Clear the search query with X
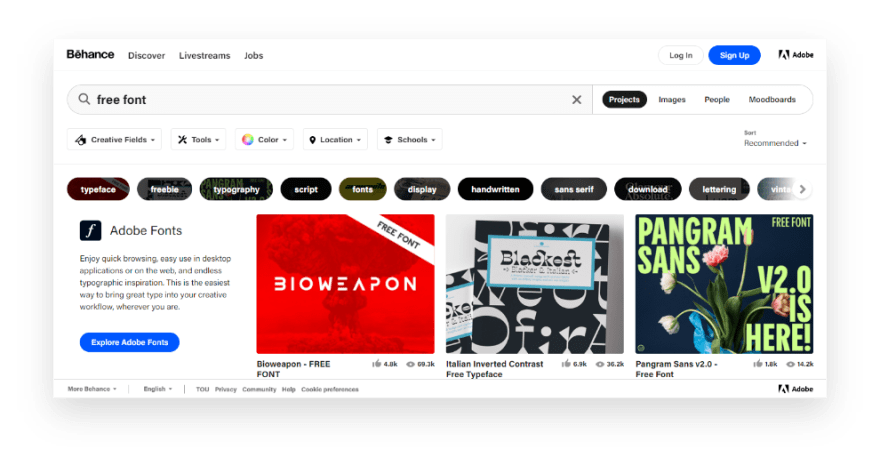Screen dimensions: 880x466 (x=576, y=99)
